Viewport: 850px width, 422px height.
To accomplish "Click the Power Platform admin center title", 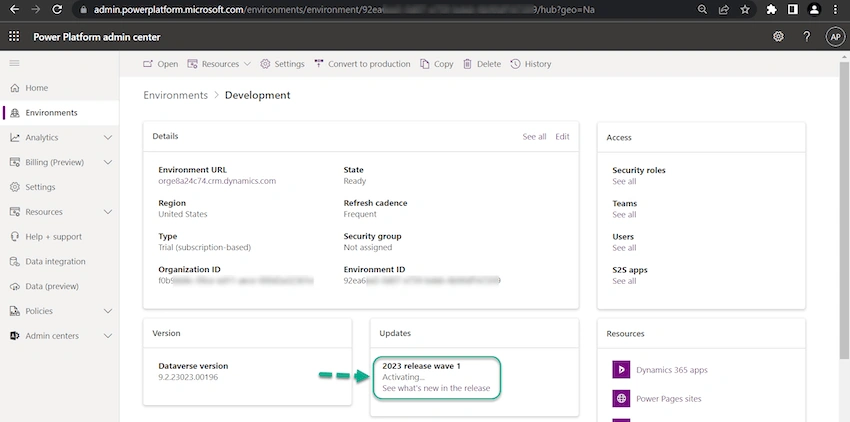I will point(96,37).
